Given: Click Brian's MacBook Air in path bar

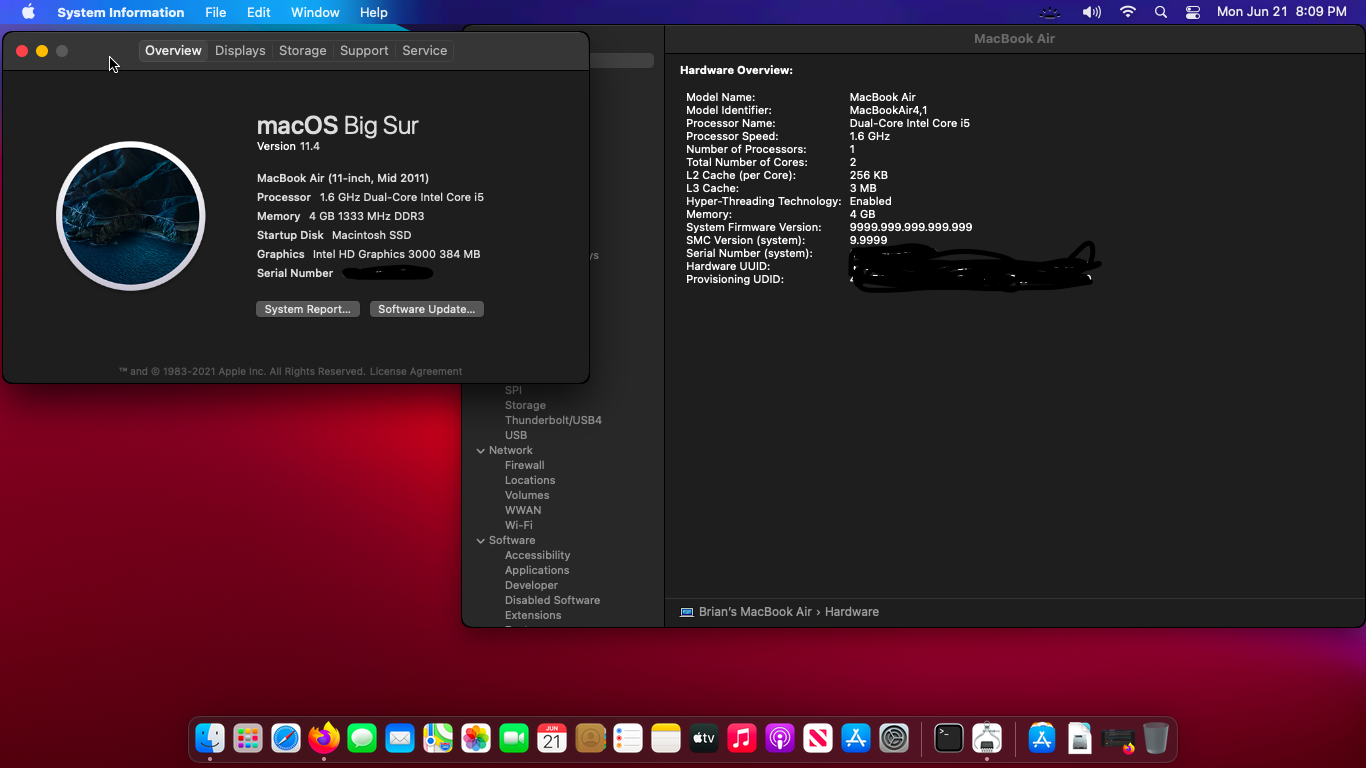Looking at the screenshot, I should tap(755, 612).
